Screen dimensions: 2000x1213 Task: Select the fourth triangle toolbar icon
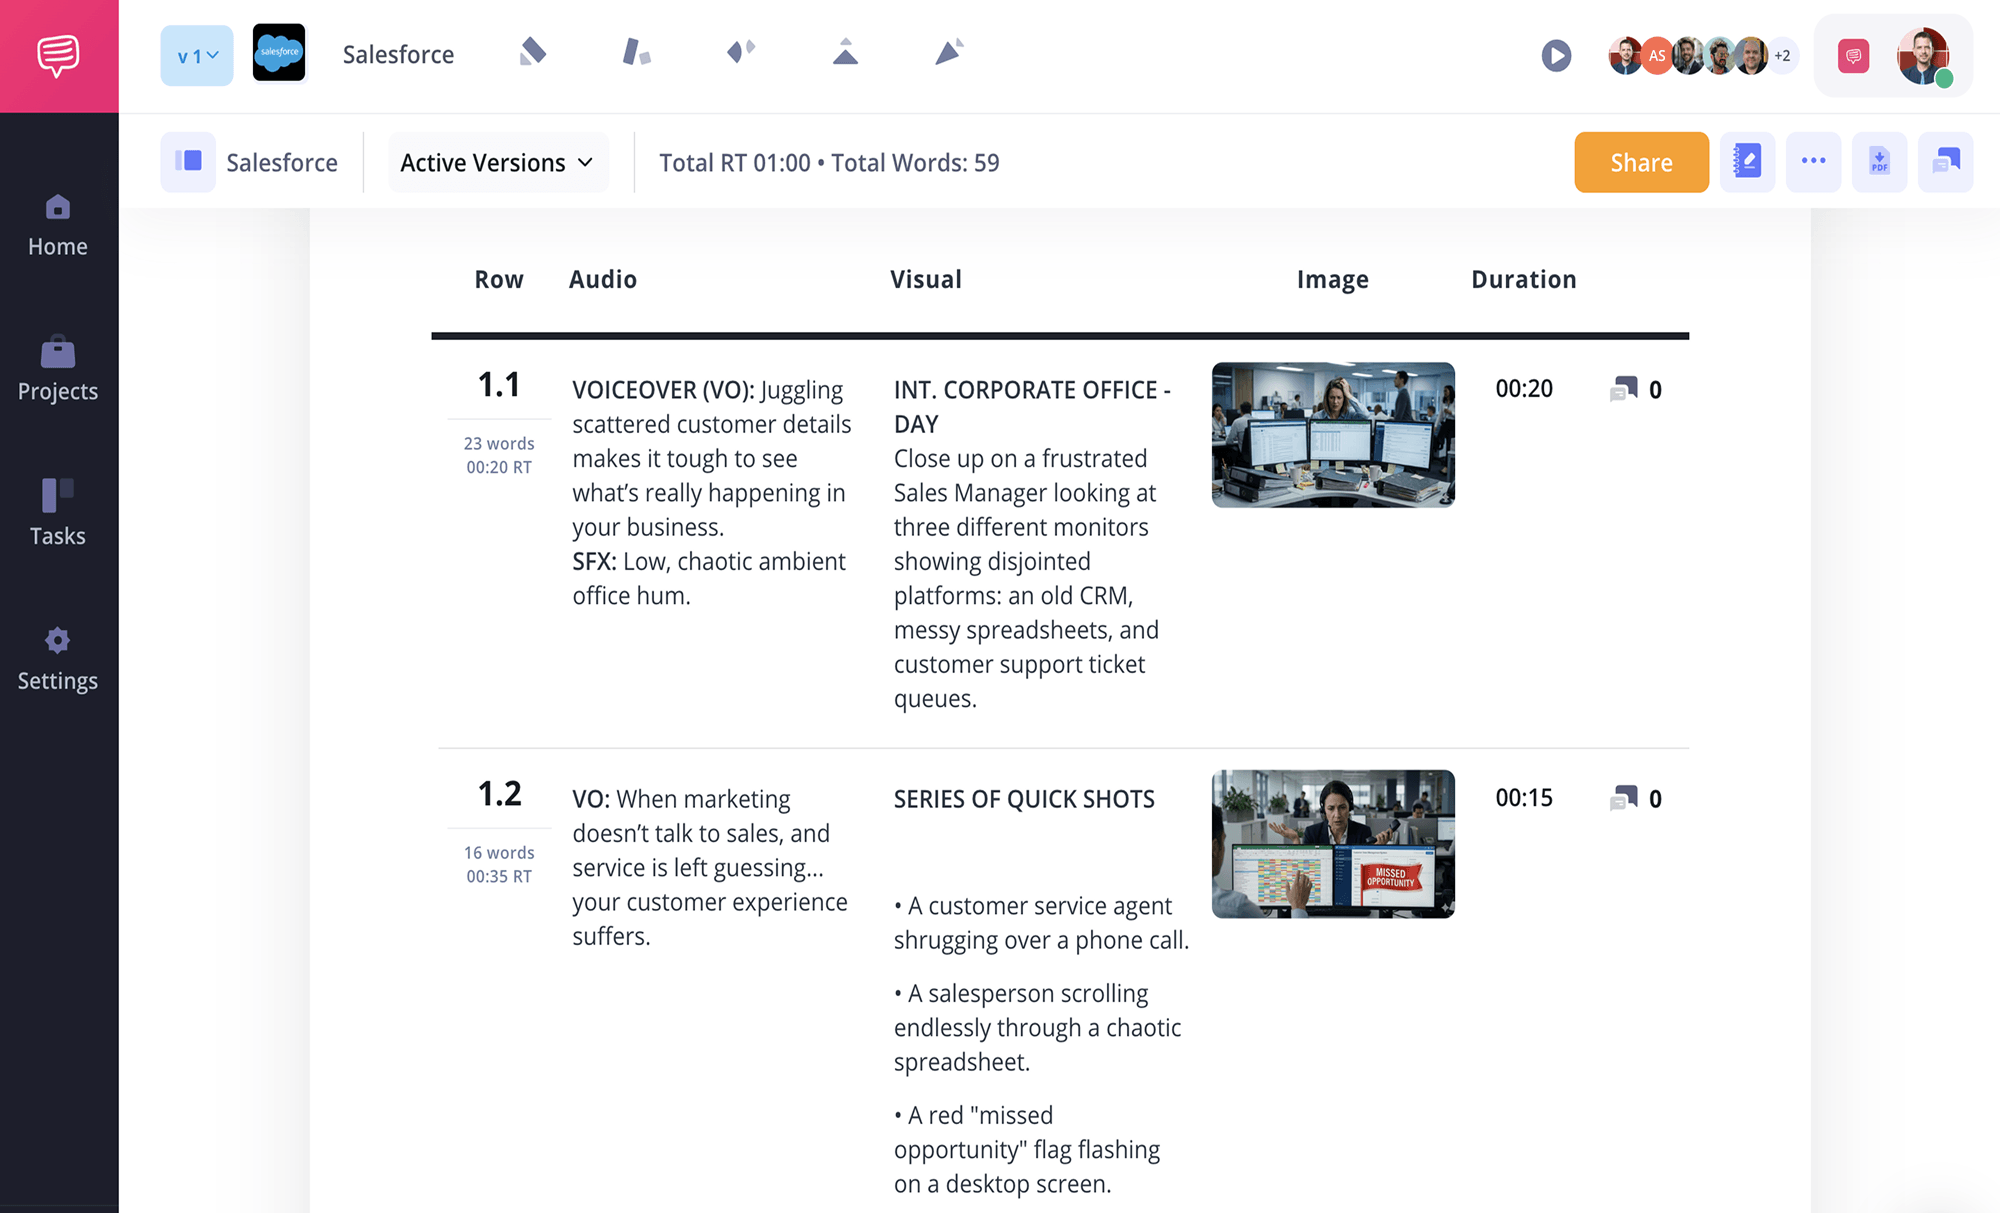(845, 52)
